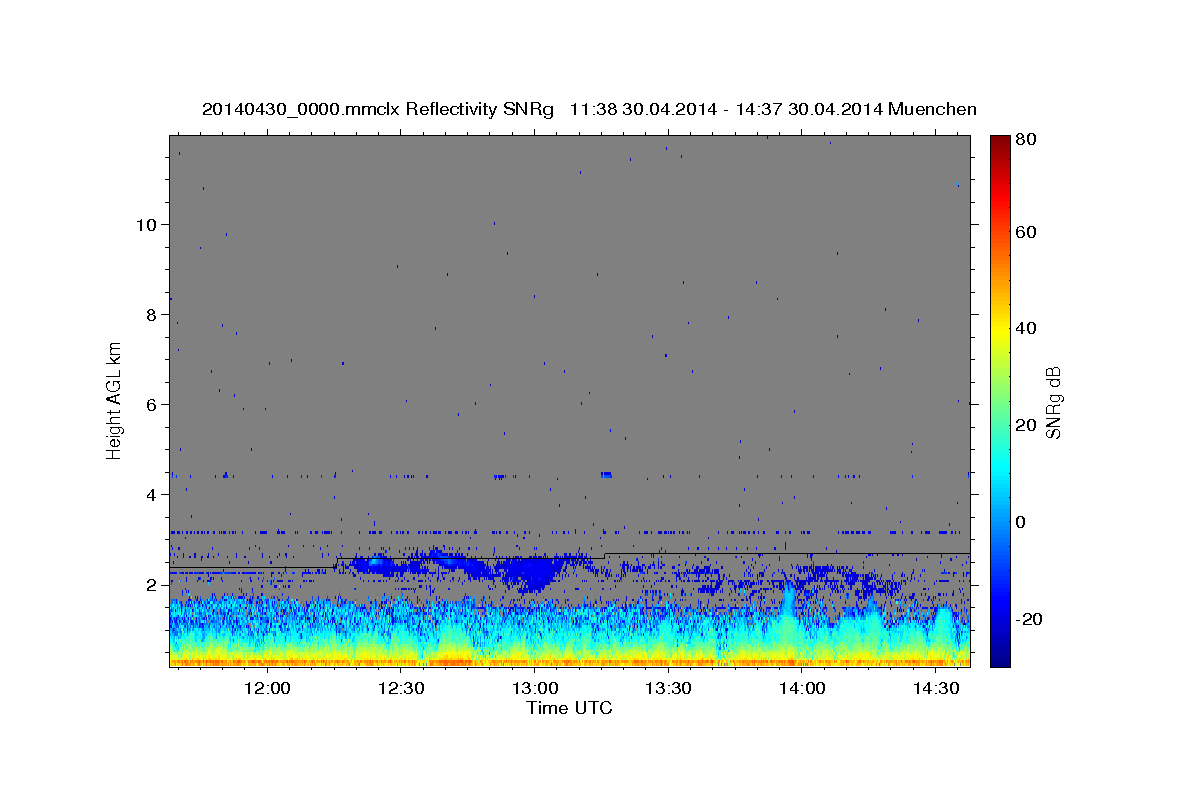Click the 'Height AGL km' y-axis label

(x=115, y=400)
